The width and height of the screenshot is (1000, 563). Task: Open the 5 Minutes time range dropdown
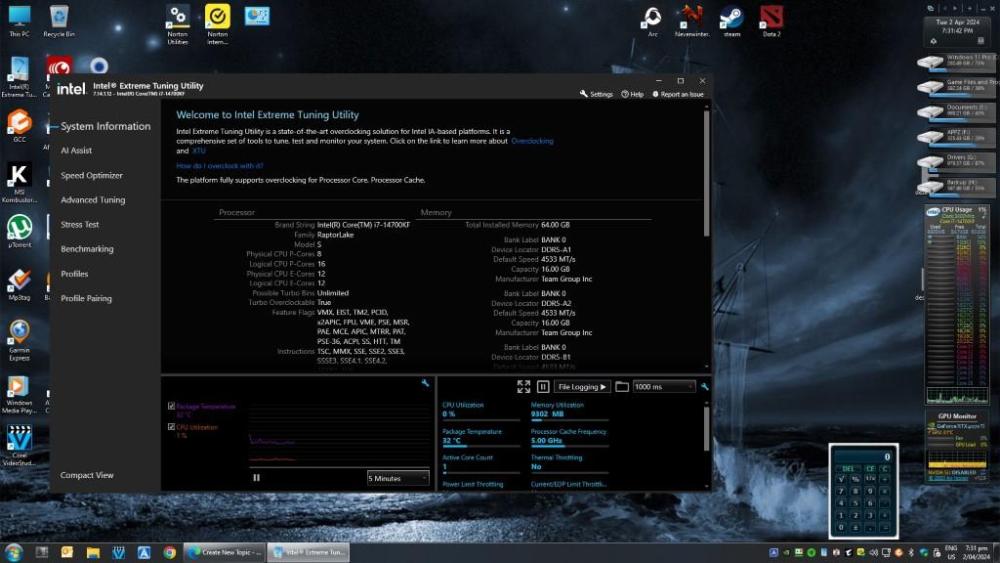pyautogui.click(x=397, y=478)
